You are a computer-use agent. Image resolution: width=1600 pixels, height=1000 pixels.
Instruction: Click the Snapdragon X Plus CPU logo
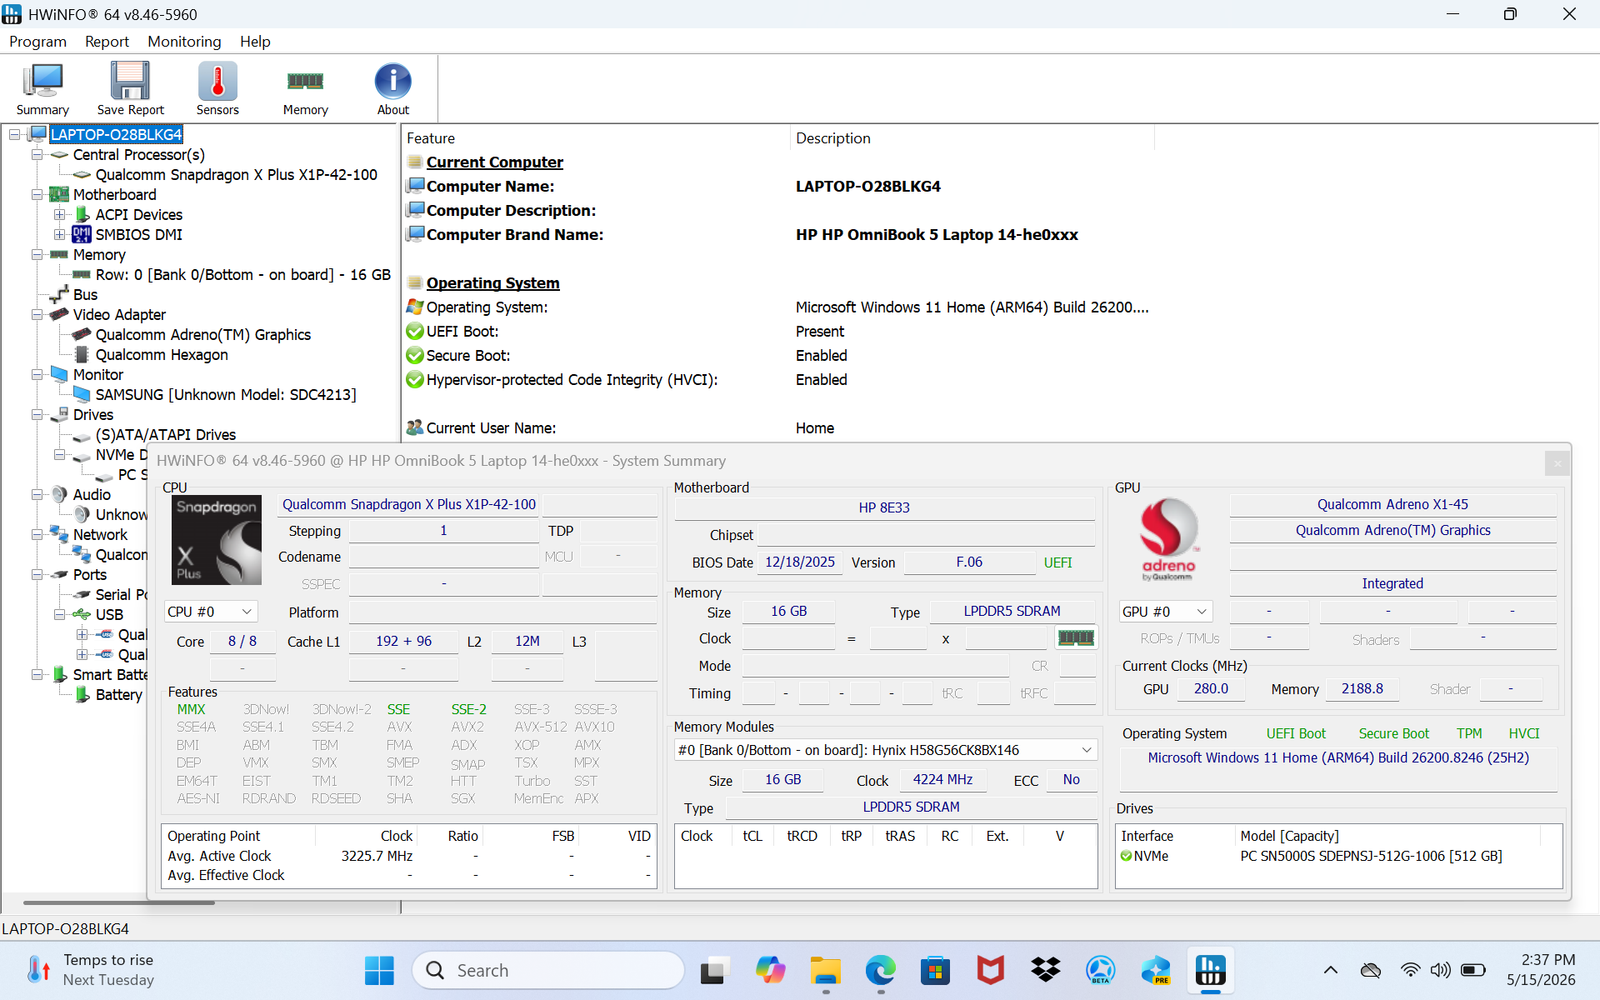tap(217, 540)
